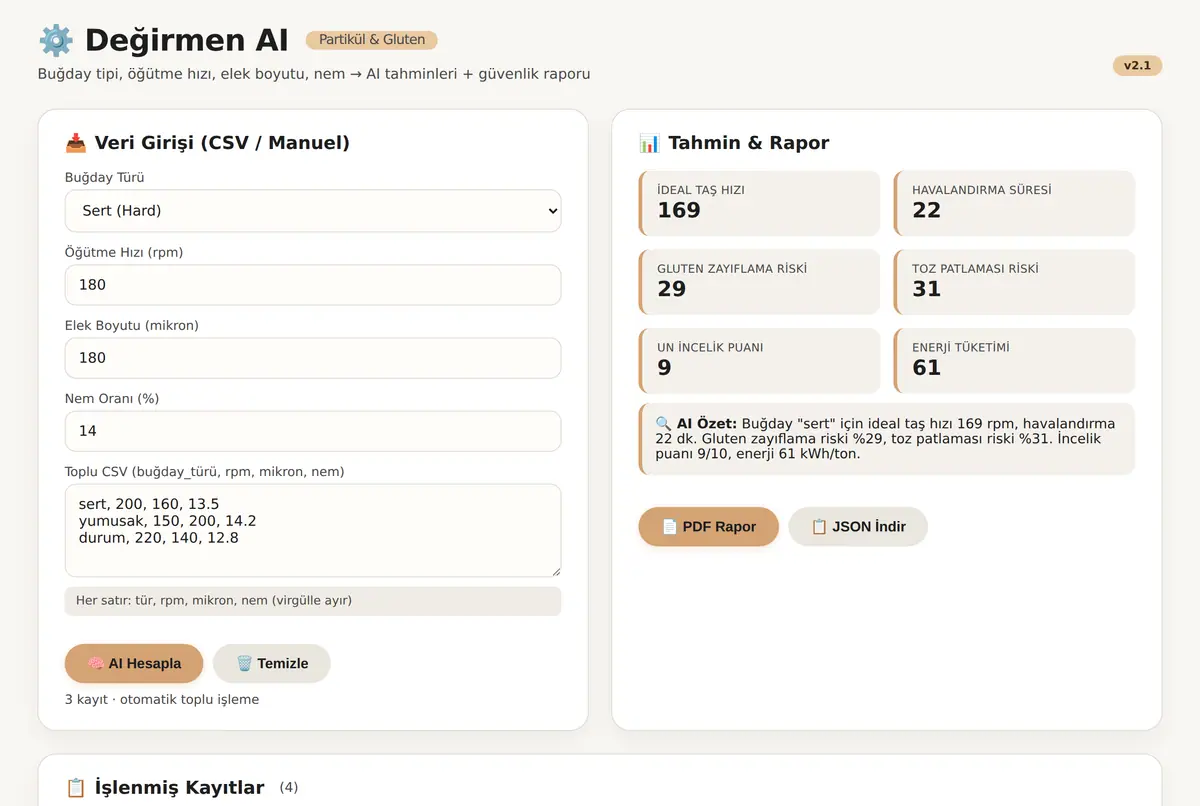The image size is (1200, 806).
Task: Click the subtitle starting 'Buğday tipi, öğütme hızı'
Action: (314, 74)
